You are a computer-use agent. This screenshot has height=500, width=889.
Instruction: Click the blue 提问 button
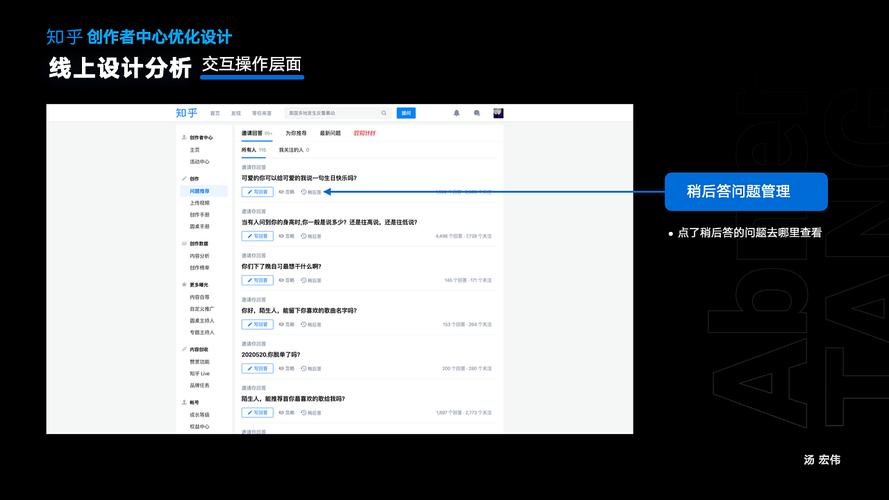pos(406,113)
